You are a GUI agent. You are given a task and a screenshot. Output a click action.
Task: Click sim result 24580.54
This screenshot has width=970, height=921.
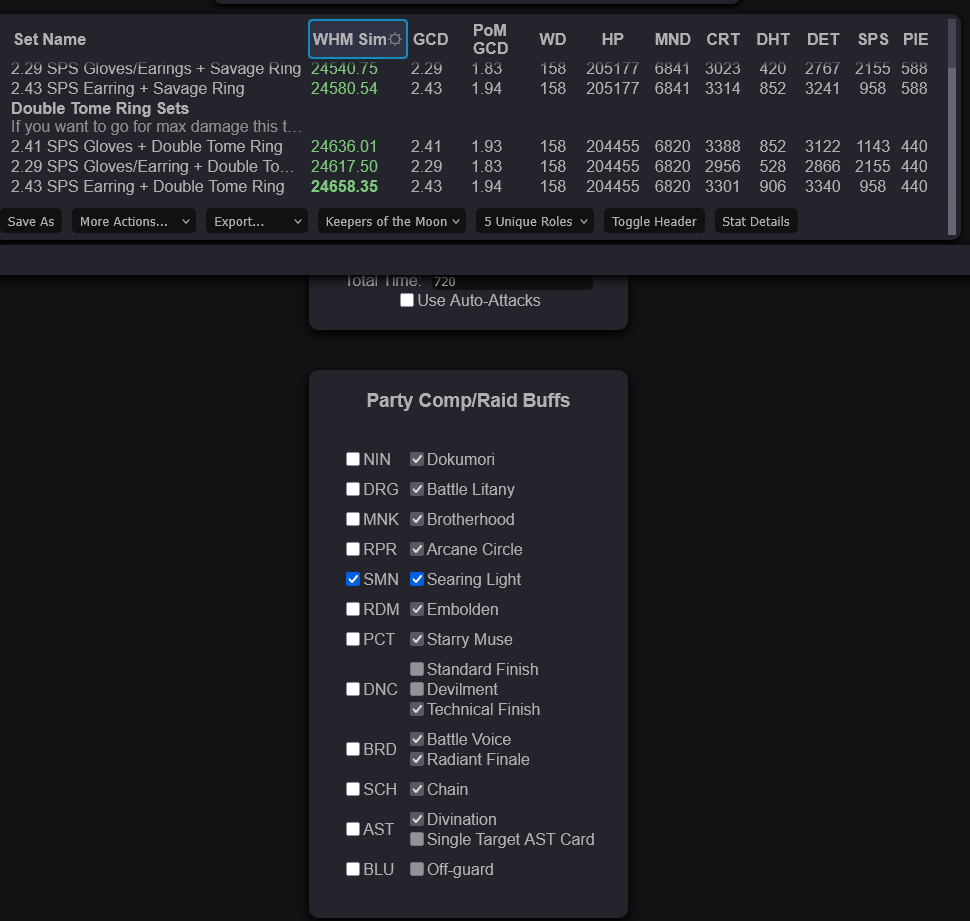coord(344,88)
